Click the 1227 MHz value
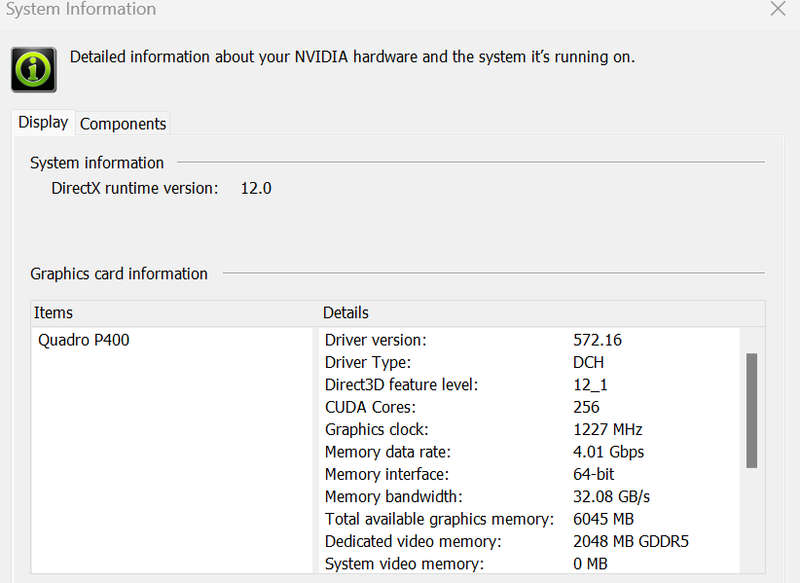800x583 pixels. (608, 429)
